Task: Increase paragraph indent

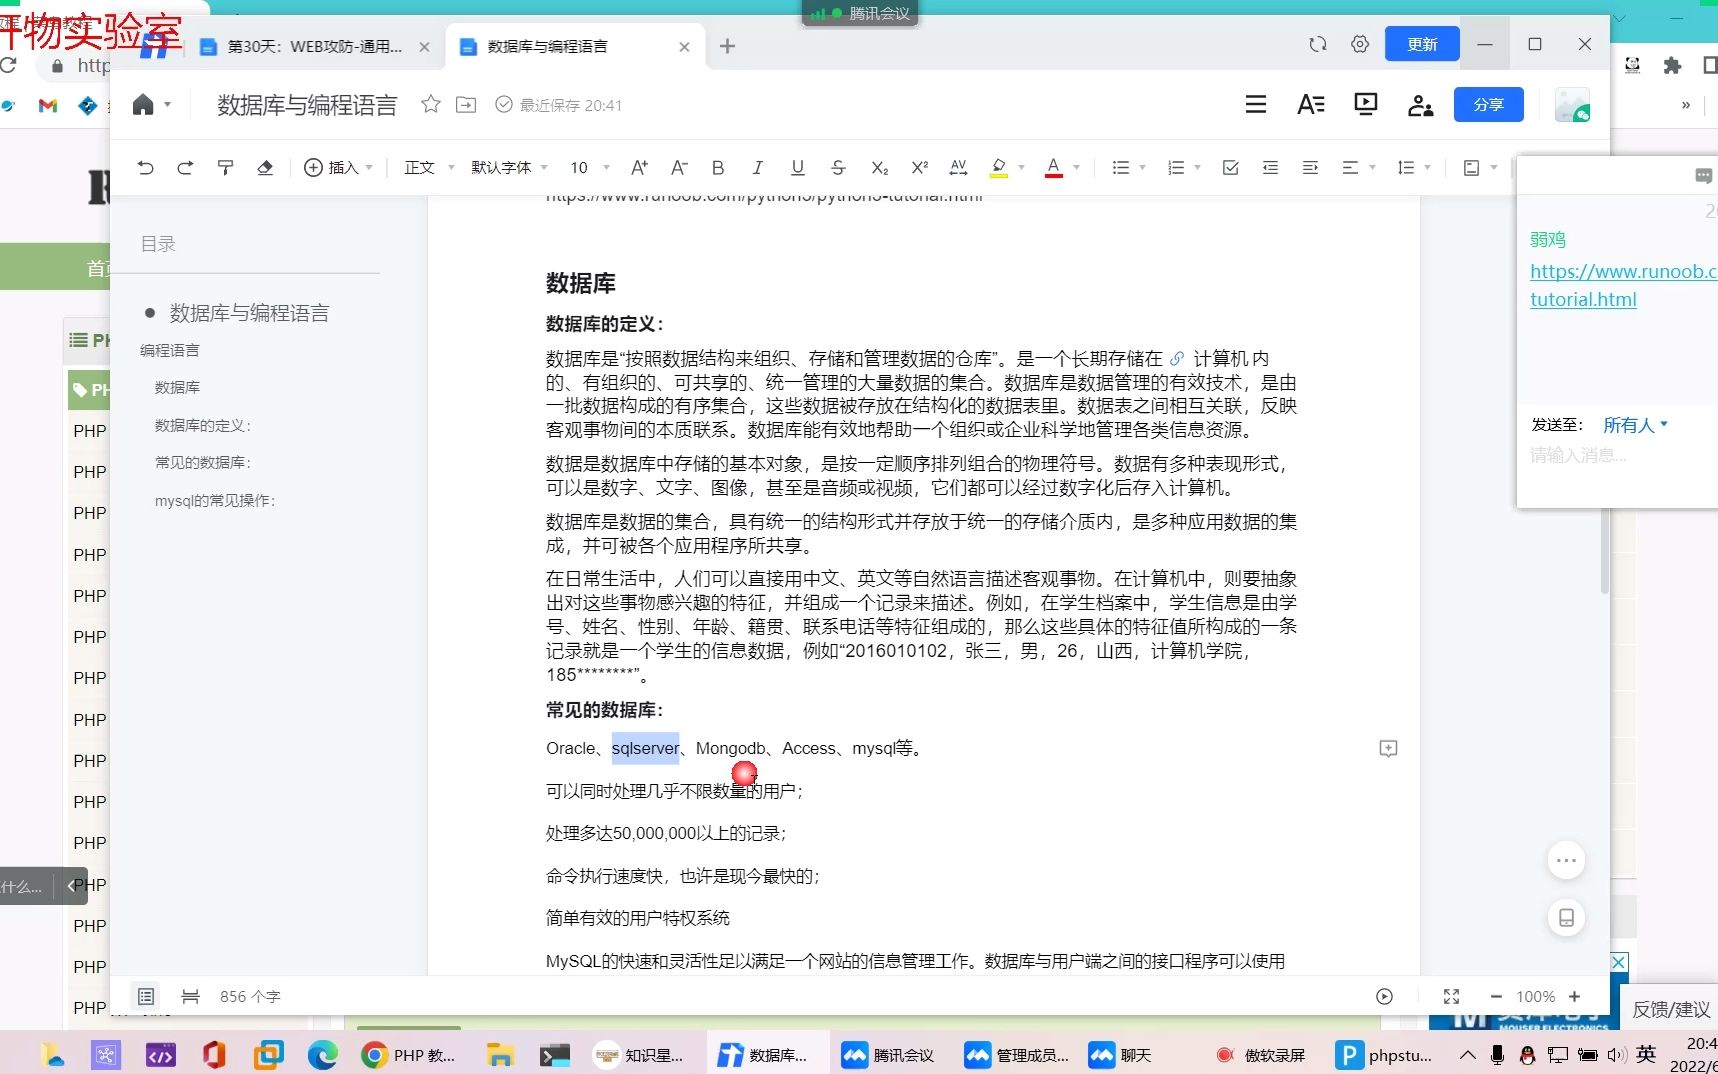Action: [x=1310, y=168]
